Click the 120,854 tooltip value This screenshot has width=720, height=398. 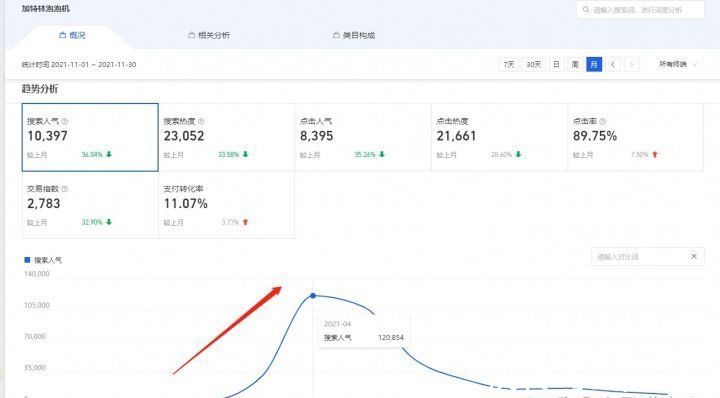391,337
